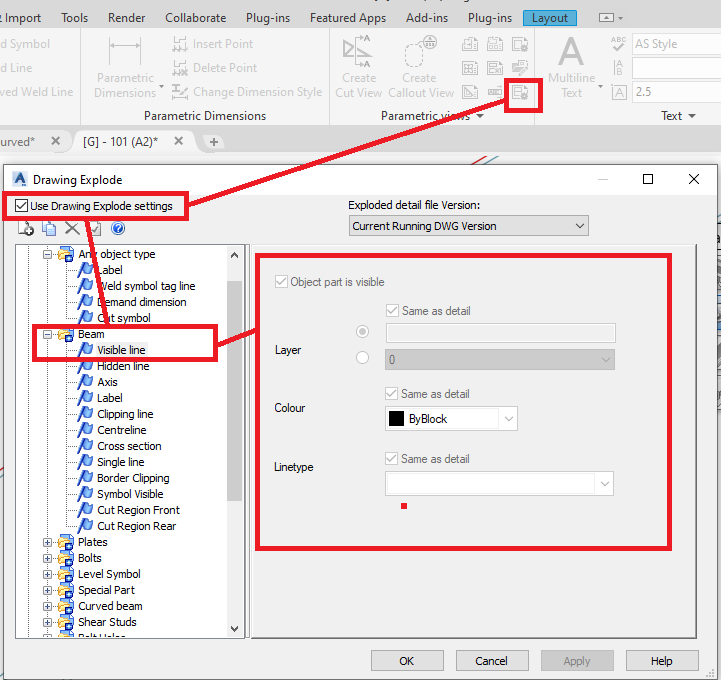Click the Drawing Explode settings ribbon icon

tap(521, 93)
